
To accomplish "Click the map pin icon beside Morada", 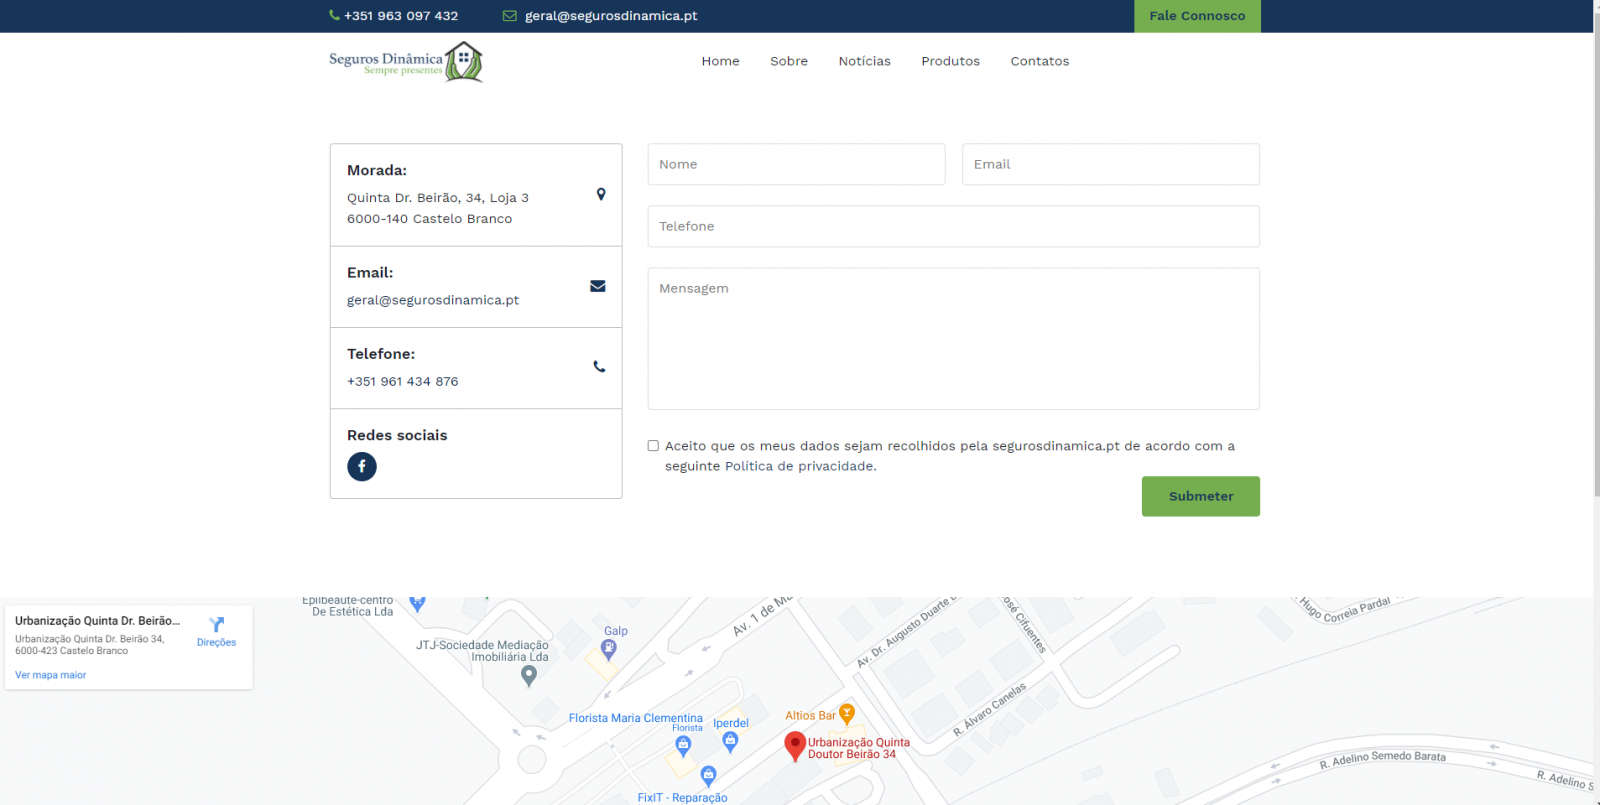I will click(x=601, y=194).
